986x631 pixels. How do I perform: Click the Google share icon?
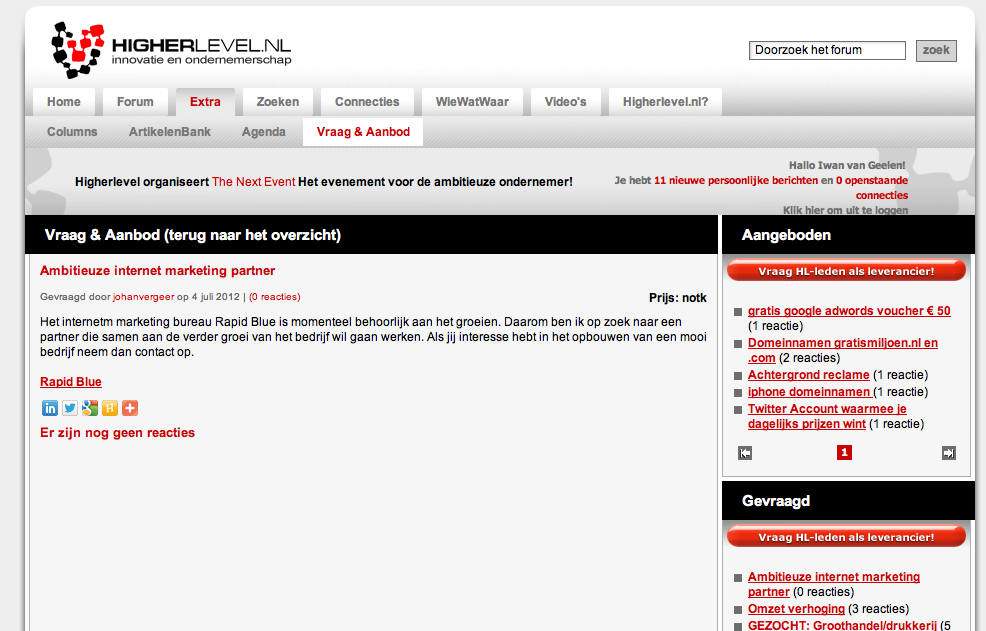(90, 408)
